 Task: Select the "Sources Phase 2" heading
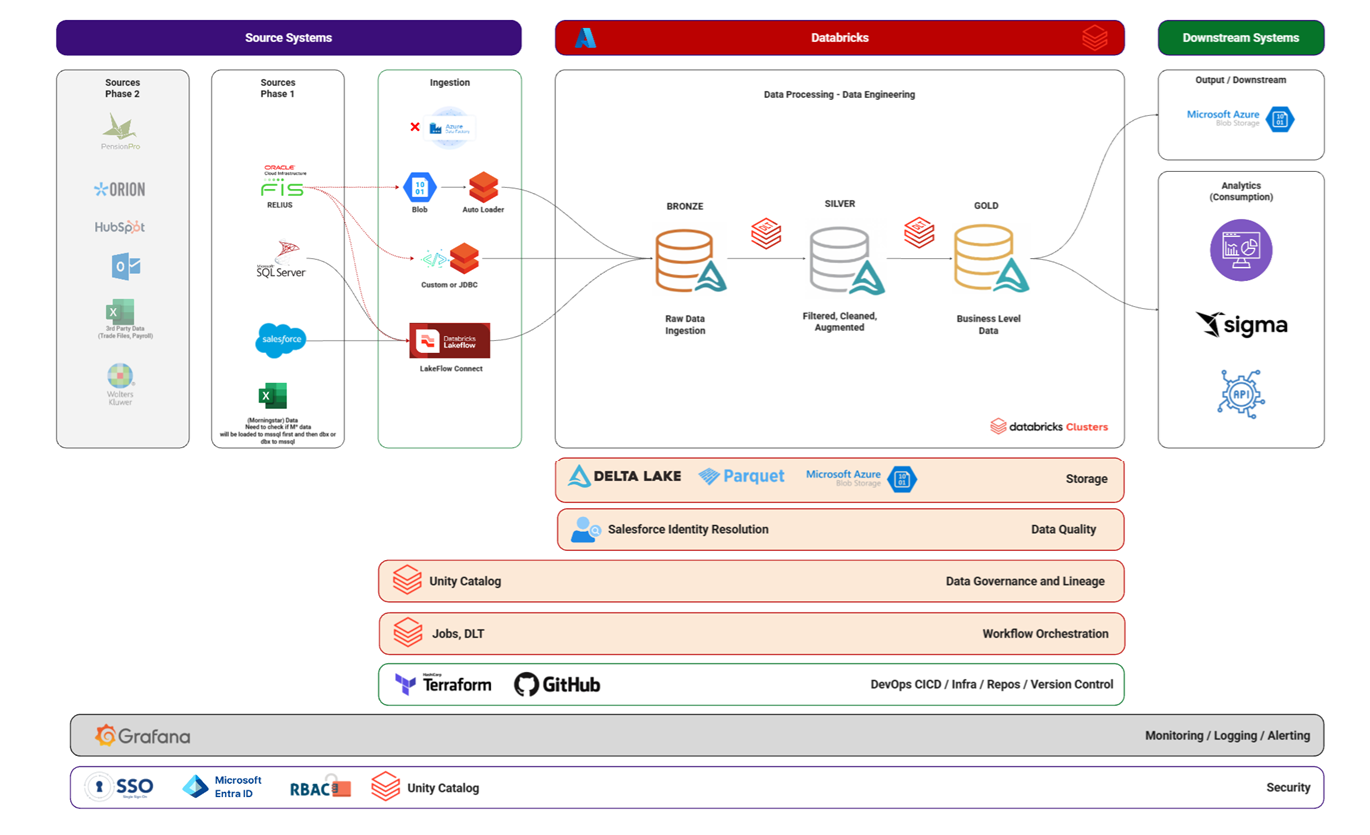(123, 88)
